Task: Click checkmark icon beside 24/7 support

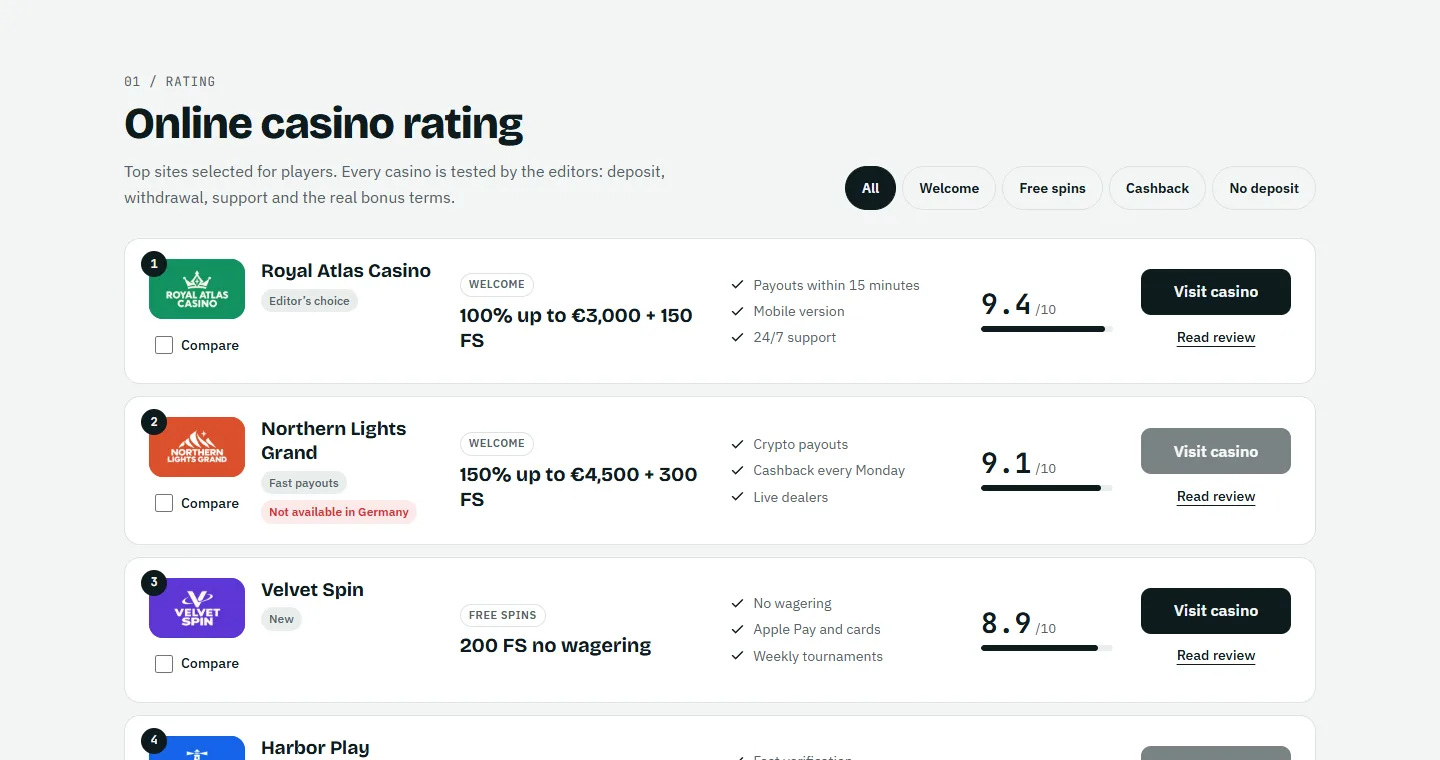Action: pos(738,337)
